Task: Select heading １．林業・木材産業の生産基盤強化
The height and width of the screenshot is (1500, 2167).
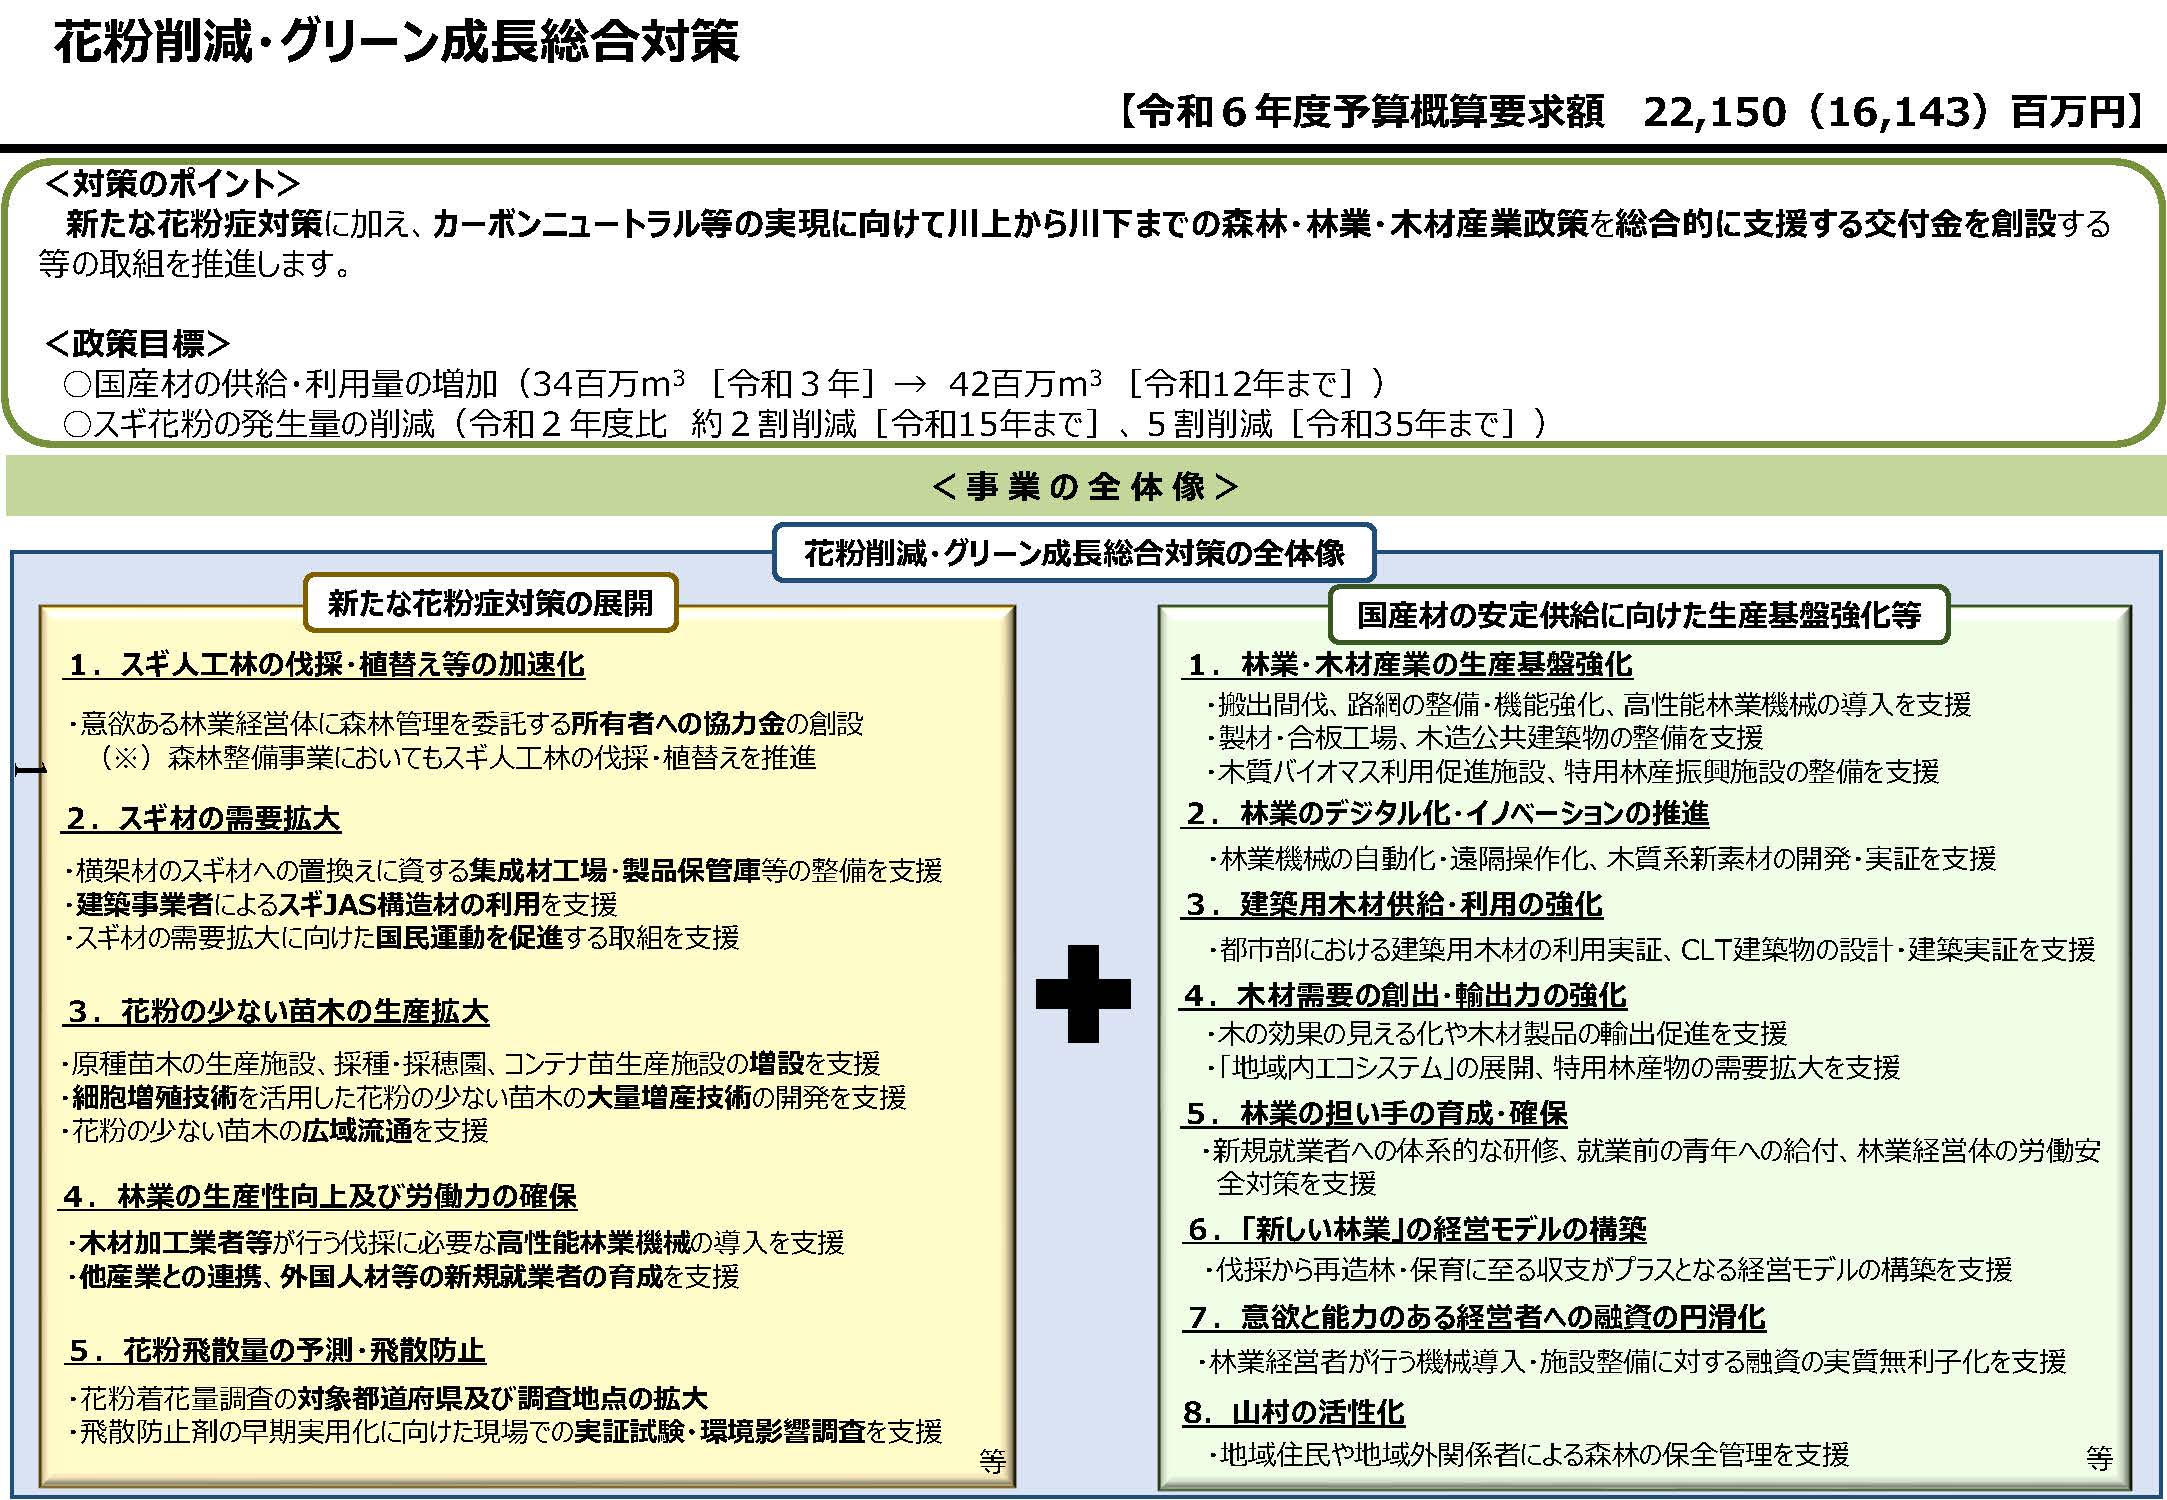Action: click(x=1409, y=665)
